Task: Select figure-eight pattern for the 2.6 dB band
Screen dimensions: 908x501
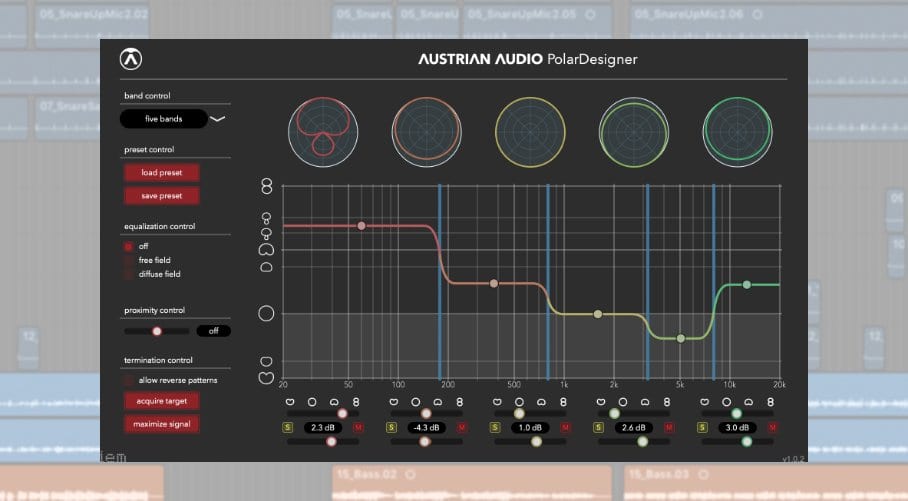Action: tap(667, 401)
